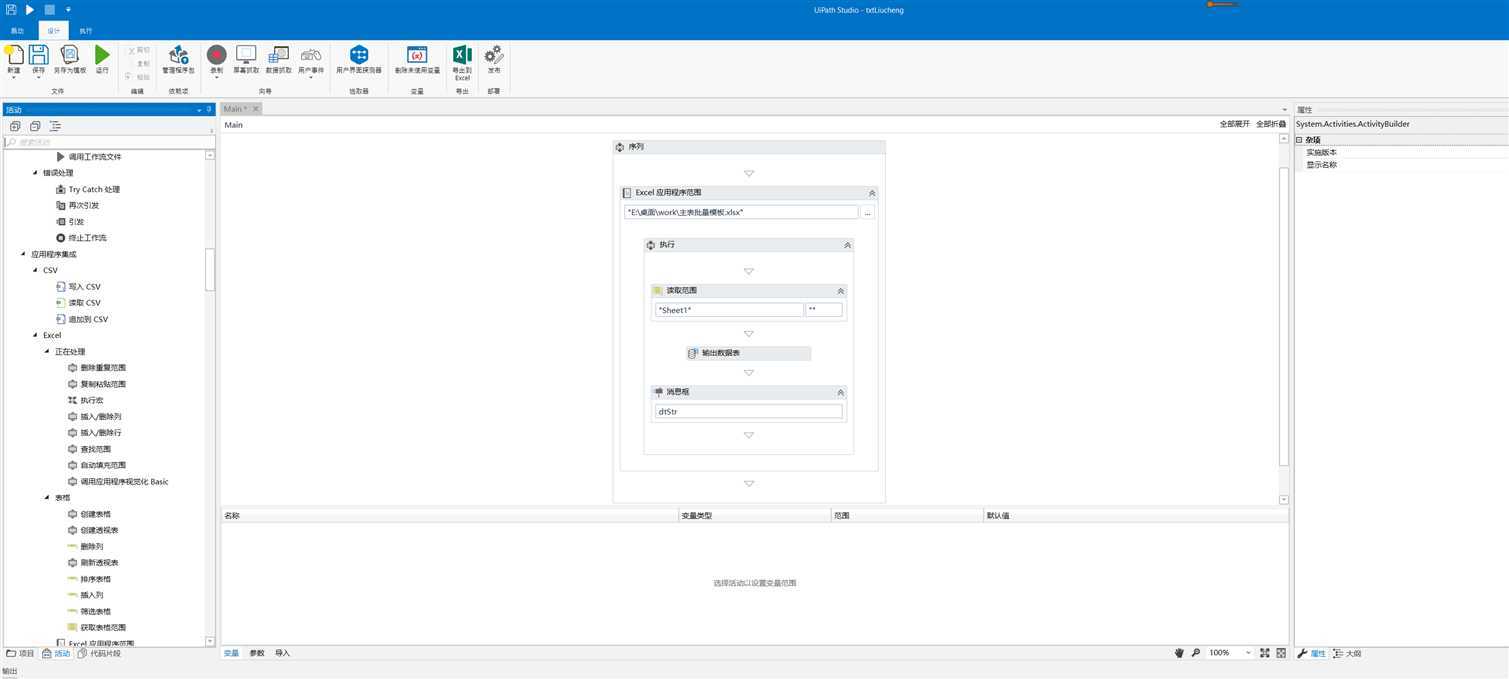Click the "Sheet1" sheet name field
Screen dimensions: 1509x679
[x=729, y=310]
